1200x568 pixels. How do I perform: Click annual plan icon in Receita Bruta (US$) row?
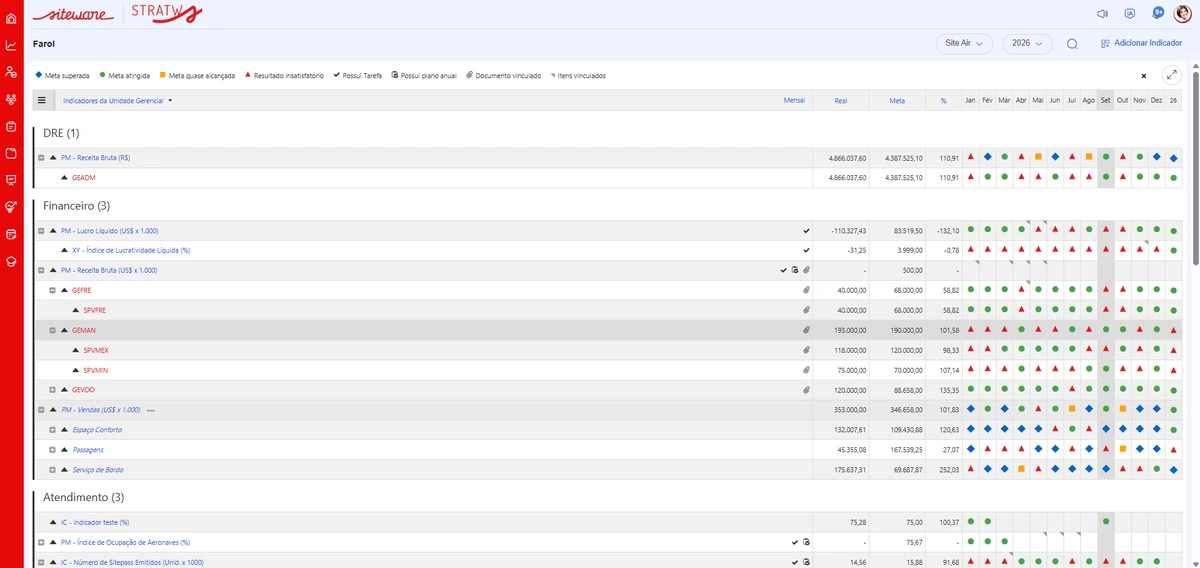pos(795,270)
